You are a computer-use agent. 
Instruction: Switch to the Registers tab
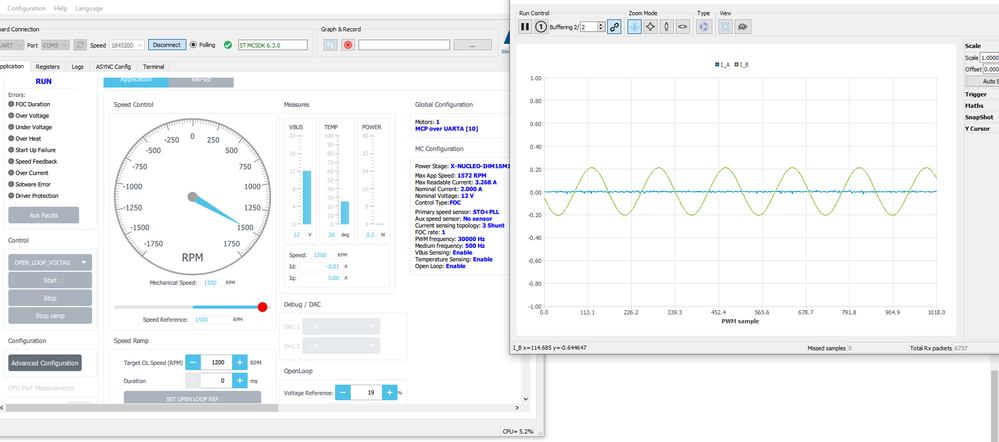pyautogui.click(x=48, y=66)
